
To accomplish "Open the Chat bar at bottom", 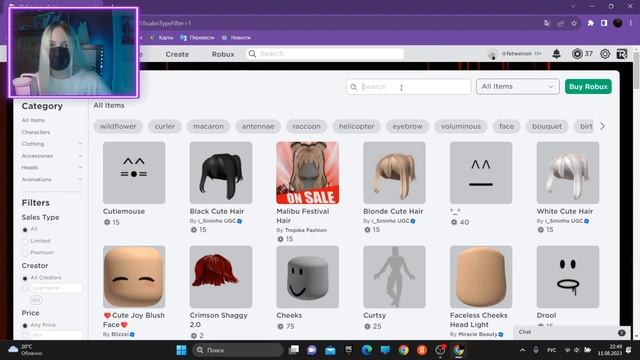I will (571, 332).
